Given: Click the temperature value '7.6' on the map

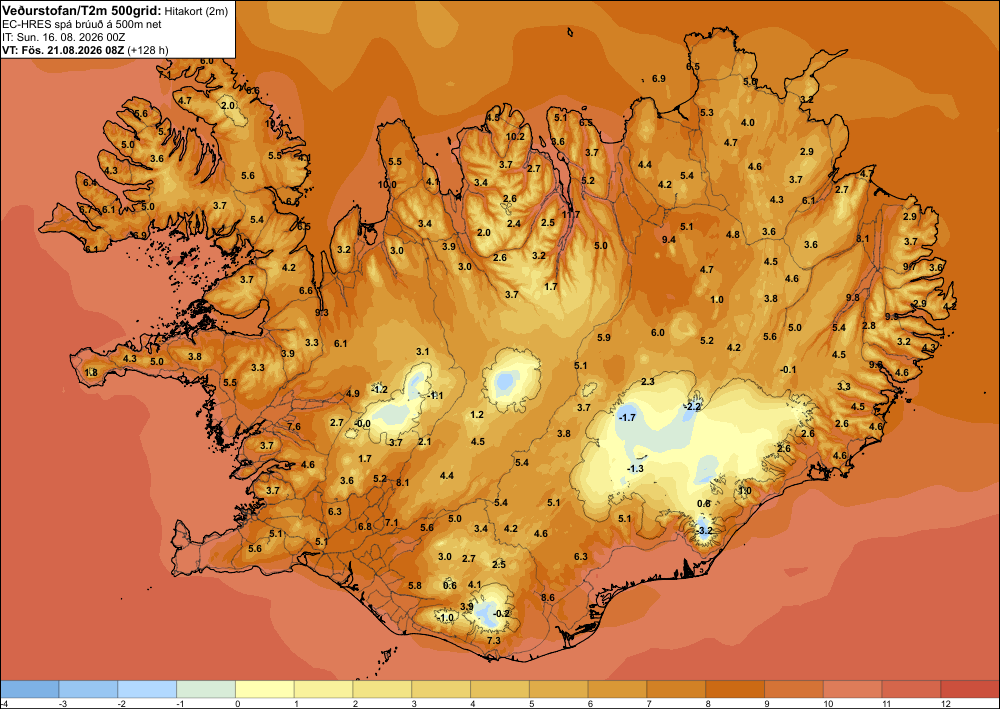Looking at the screenshot, I should pyautogui.click(x=294, y=427).
